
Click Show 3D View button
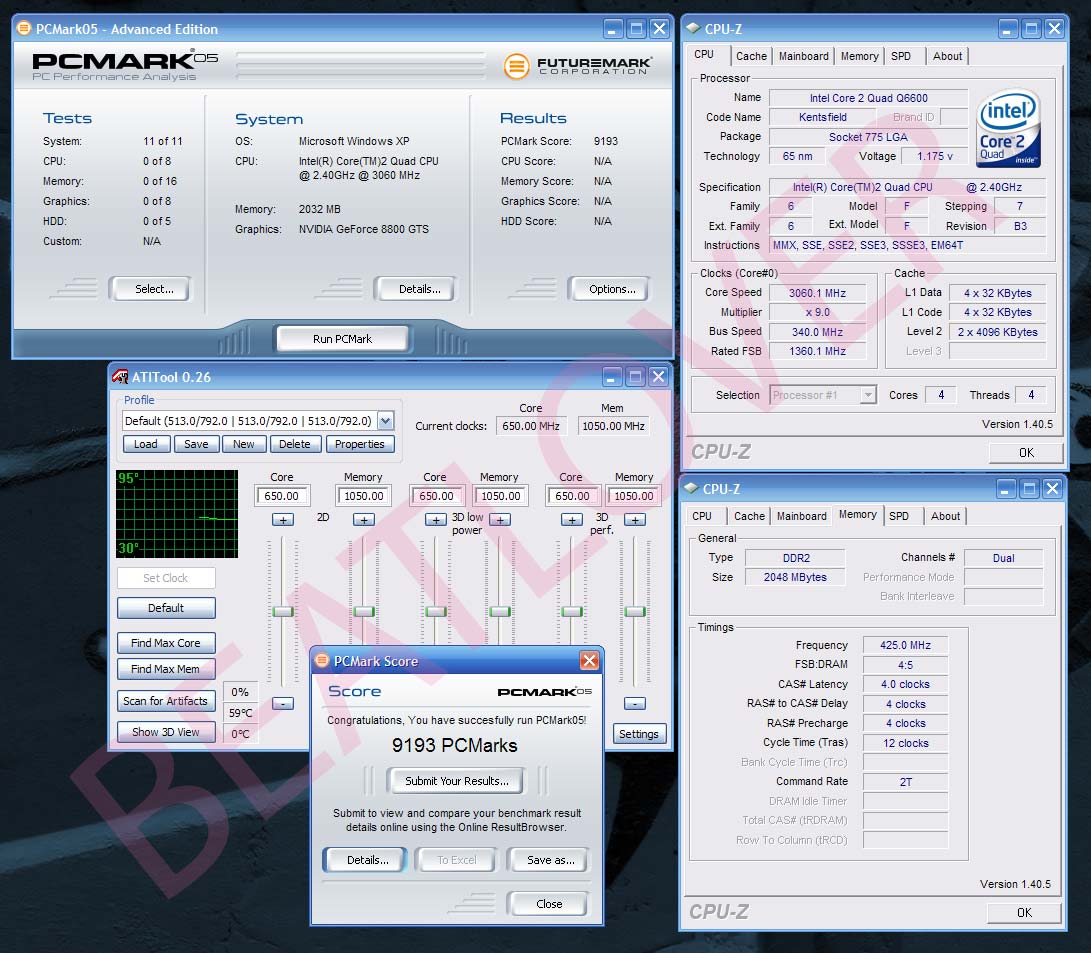click(x=166, y=732)
